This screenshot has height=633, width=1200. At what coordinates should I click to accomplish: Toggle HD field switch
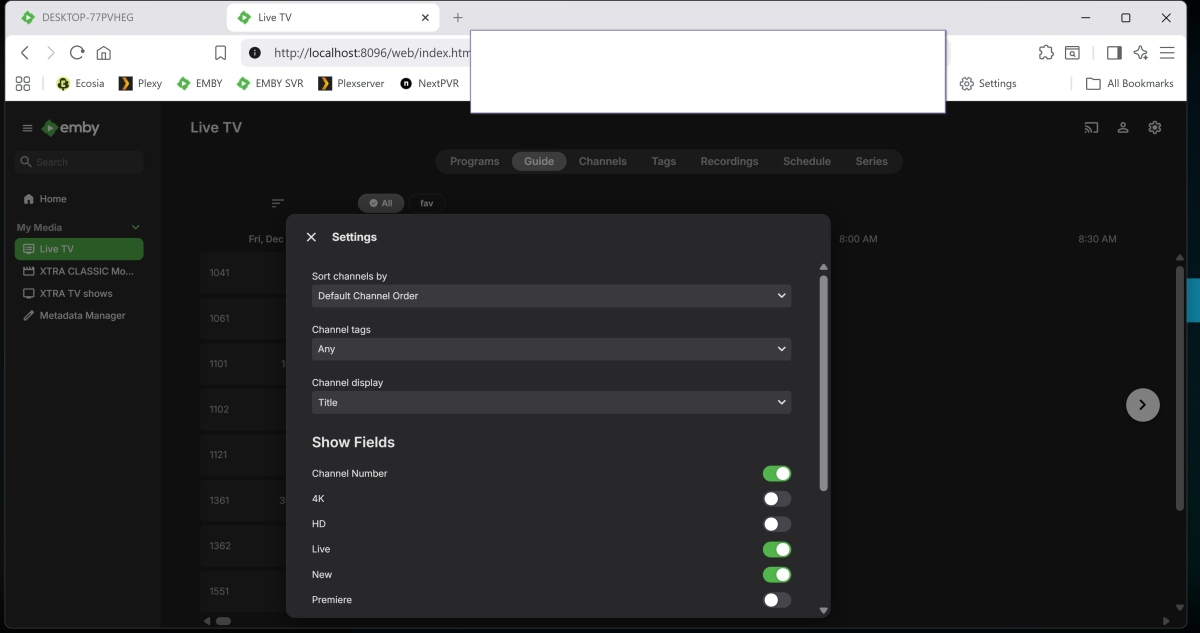tap(777, 524)
